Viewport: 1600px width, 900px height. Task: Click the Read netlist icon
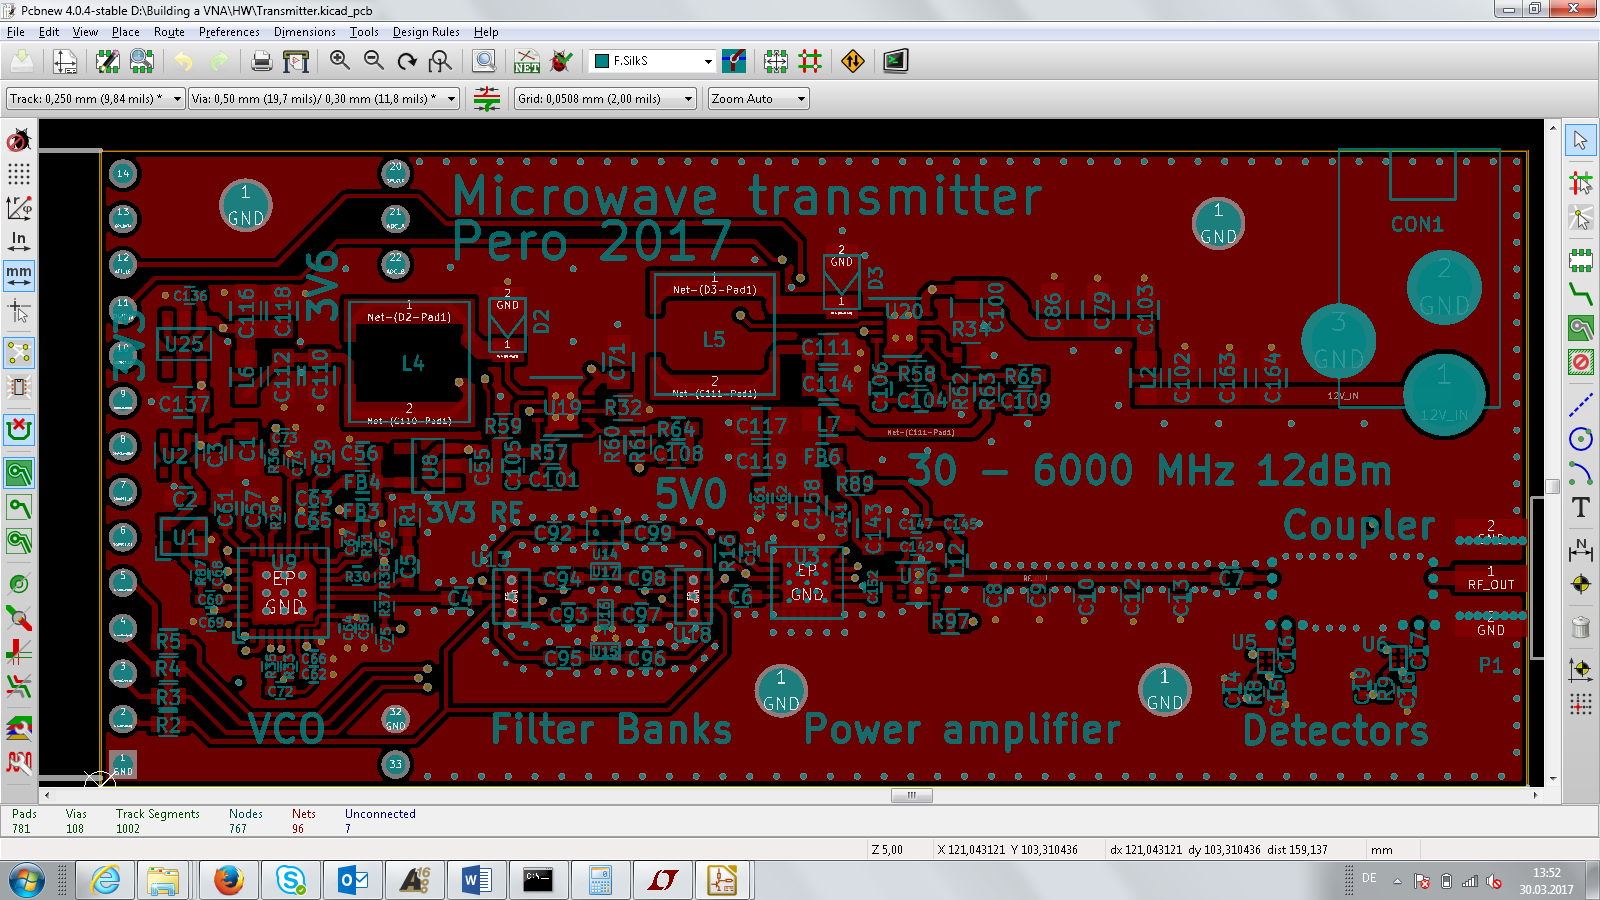click(527, 62)
